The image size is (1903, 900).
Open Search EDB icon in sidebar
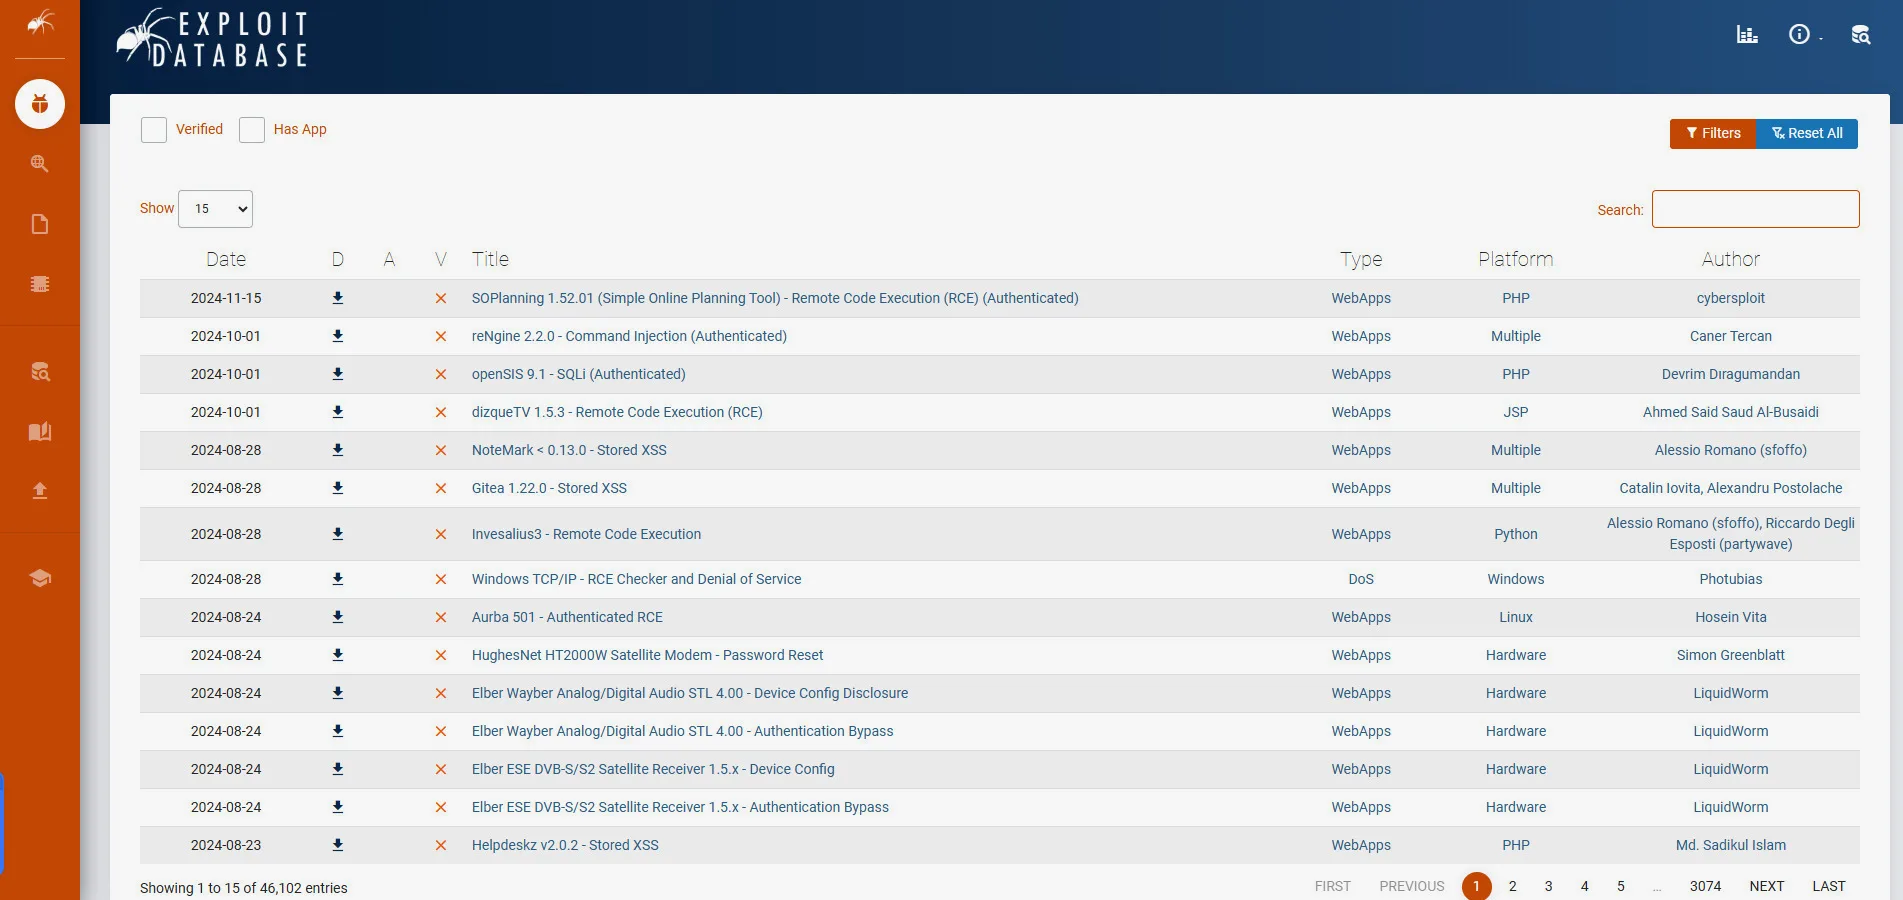point(40,372)
